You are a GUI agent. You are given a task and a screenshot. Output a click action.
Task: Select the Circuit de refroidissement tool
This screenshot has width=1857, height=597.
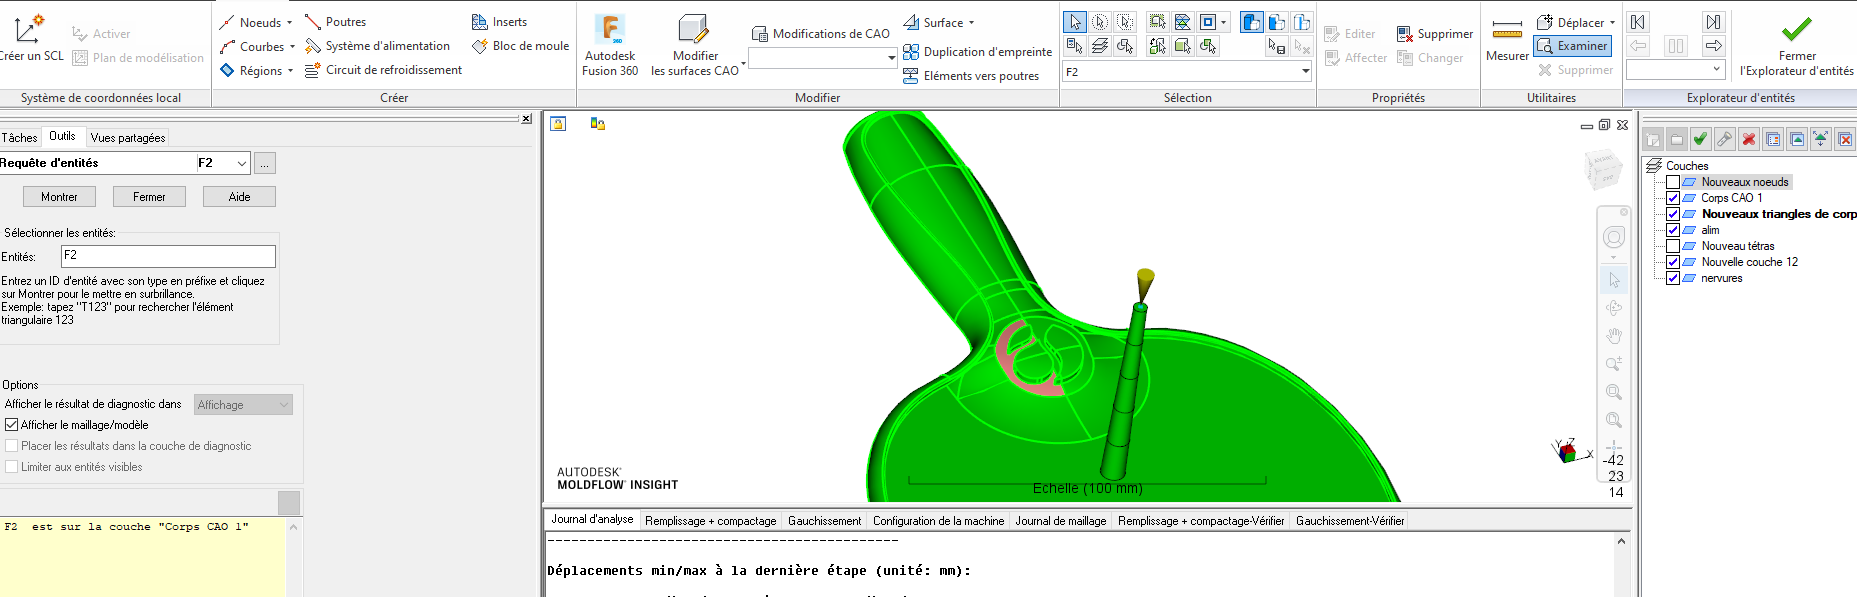point(383,70)
